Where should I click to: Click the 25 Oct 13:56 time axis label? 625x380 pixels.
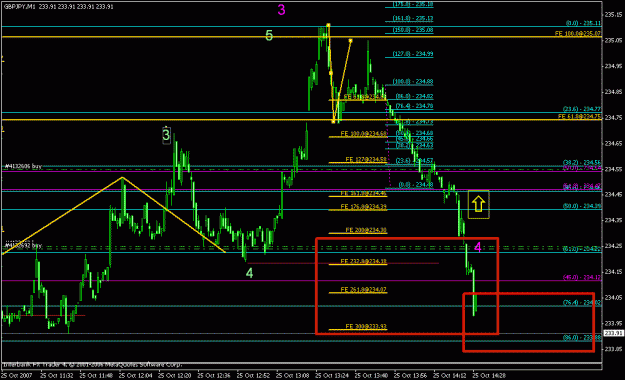pyautogui.click(x=411, y=376)
